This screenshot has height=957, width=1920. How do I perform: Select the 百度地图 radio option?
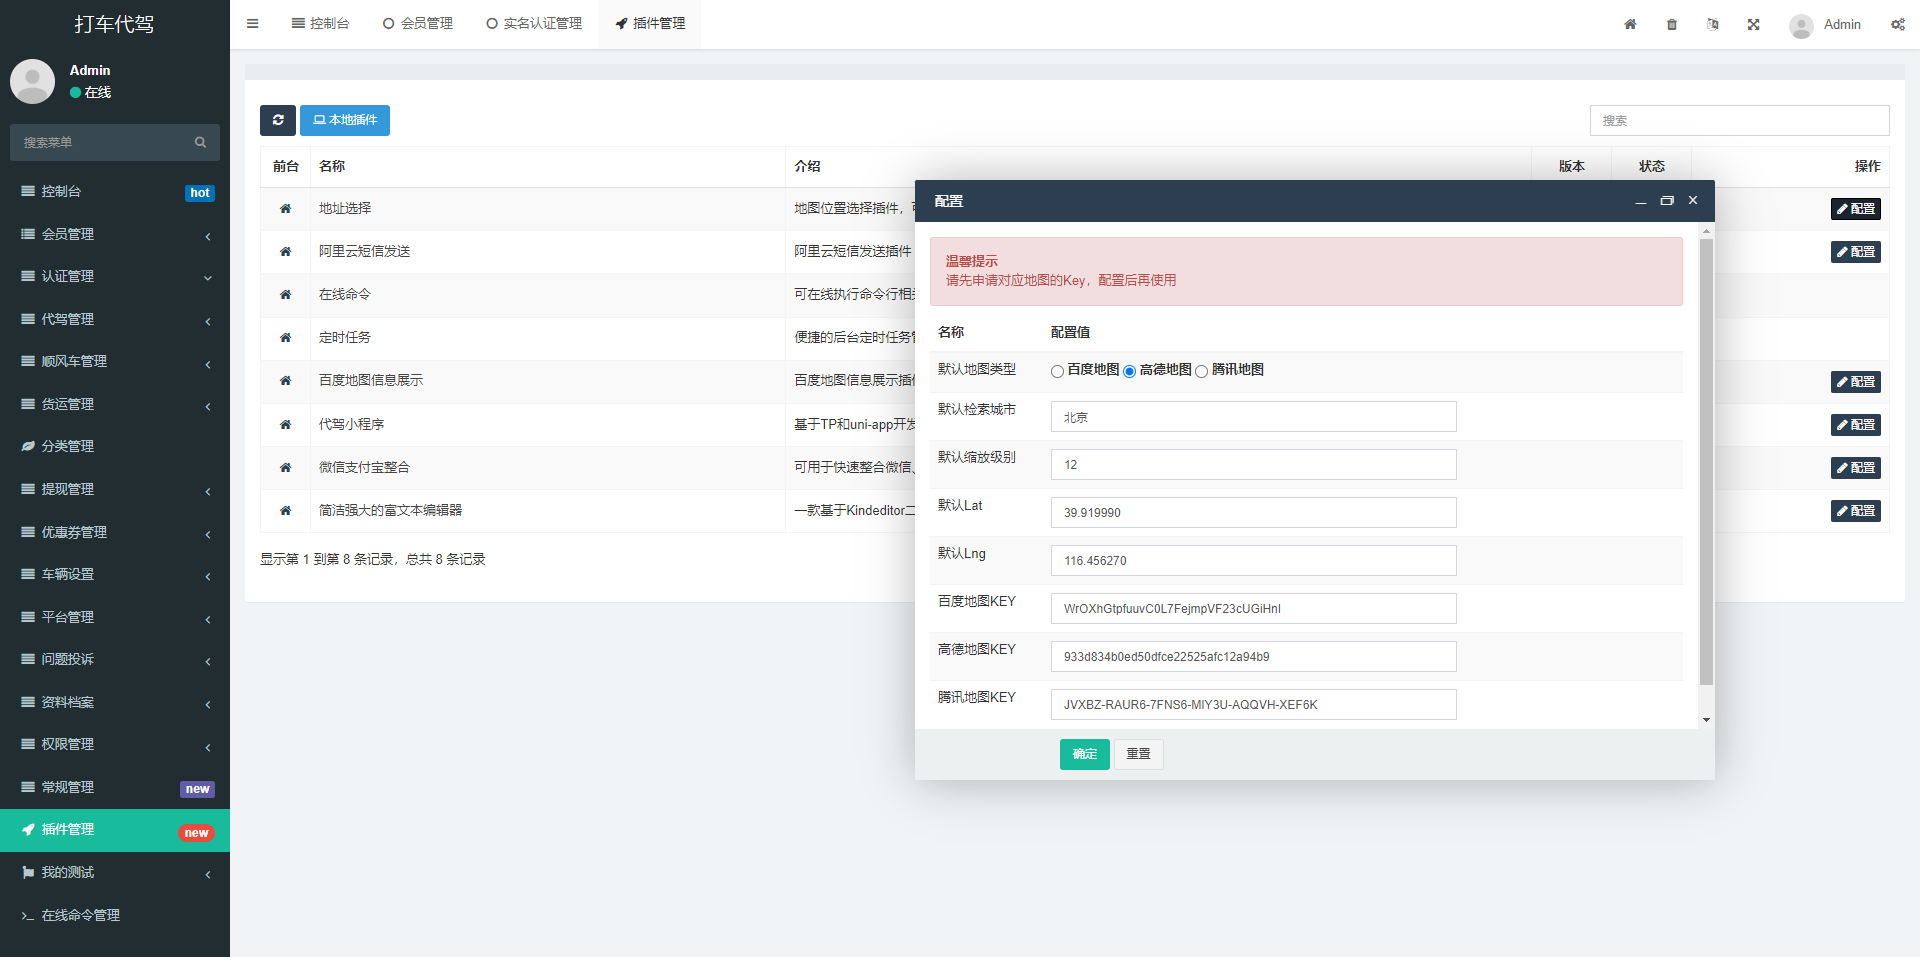(x=1057, y=371)
